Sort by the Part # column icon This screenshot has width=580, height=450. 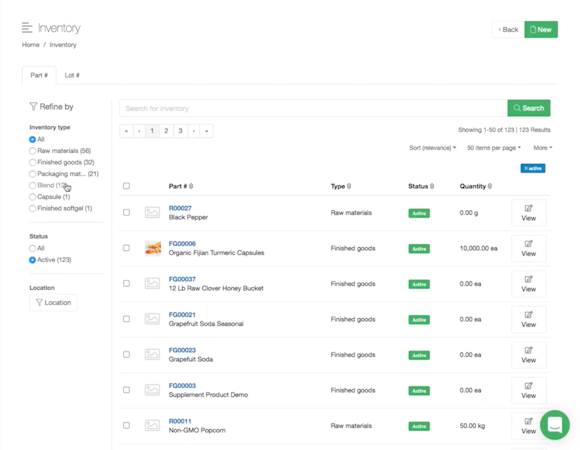(191, 186)
